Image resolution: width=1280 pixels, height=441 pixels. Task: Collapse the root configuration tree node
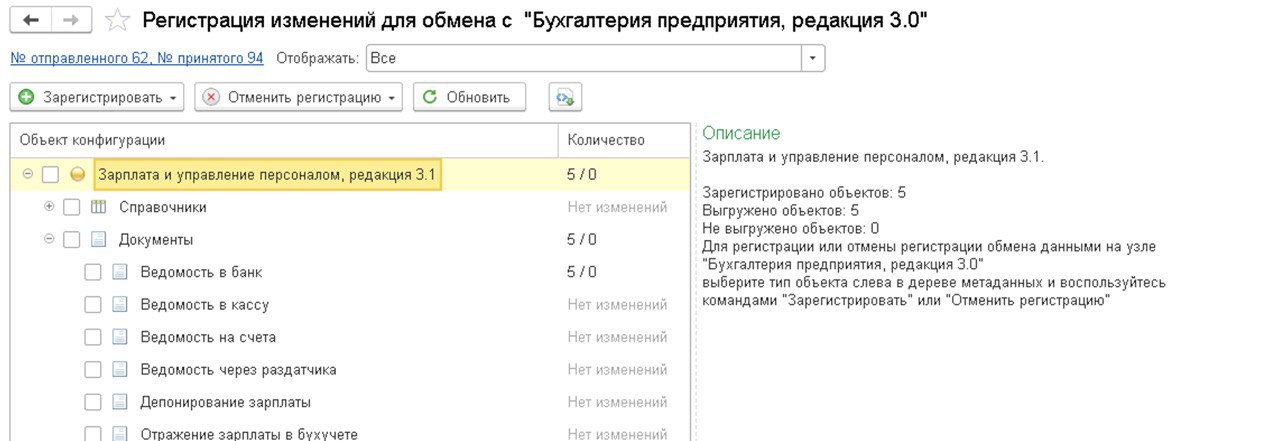pos(28,174)
